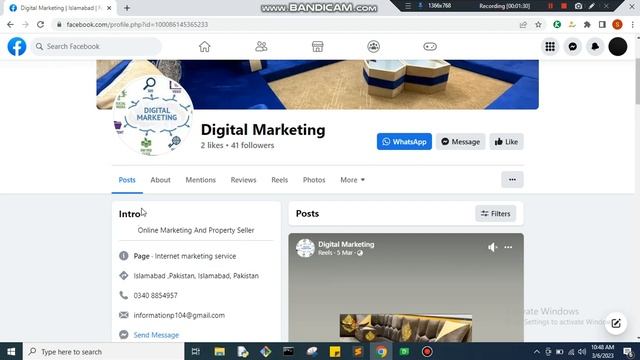
Task: Switch to the Photos tab
Action: (314, 180)
